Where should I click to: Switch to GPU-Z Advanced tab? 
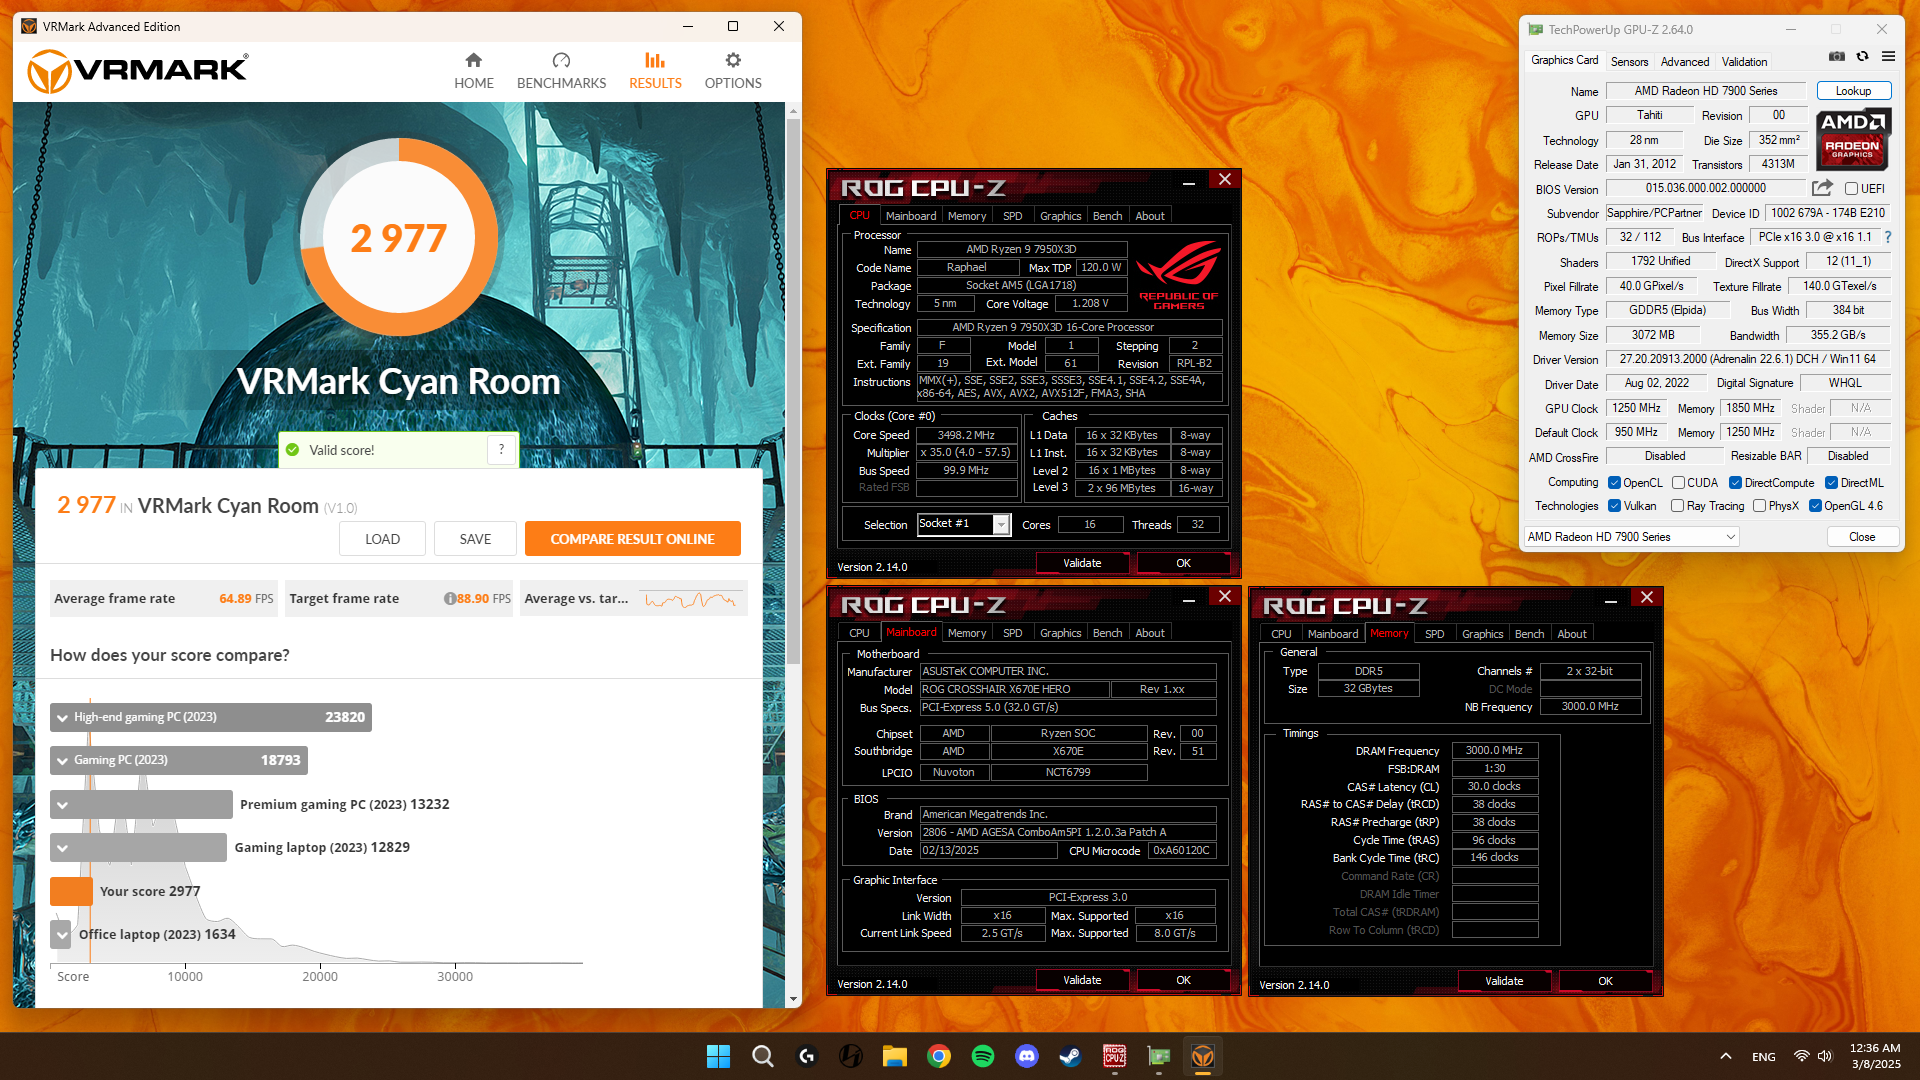coord(1684,61)
